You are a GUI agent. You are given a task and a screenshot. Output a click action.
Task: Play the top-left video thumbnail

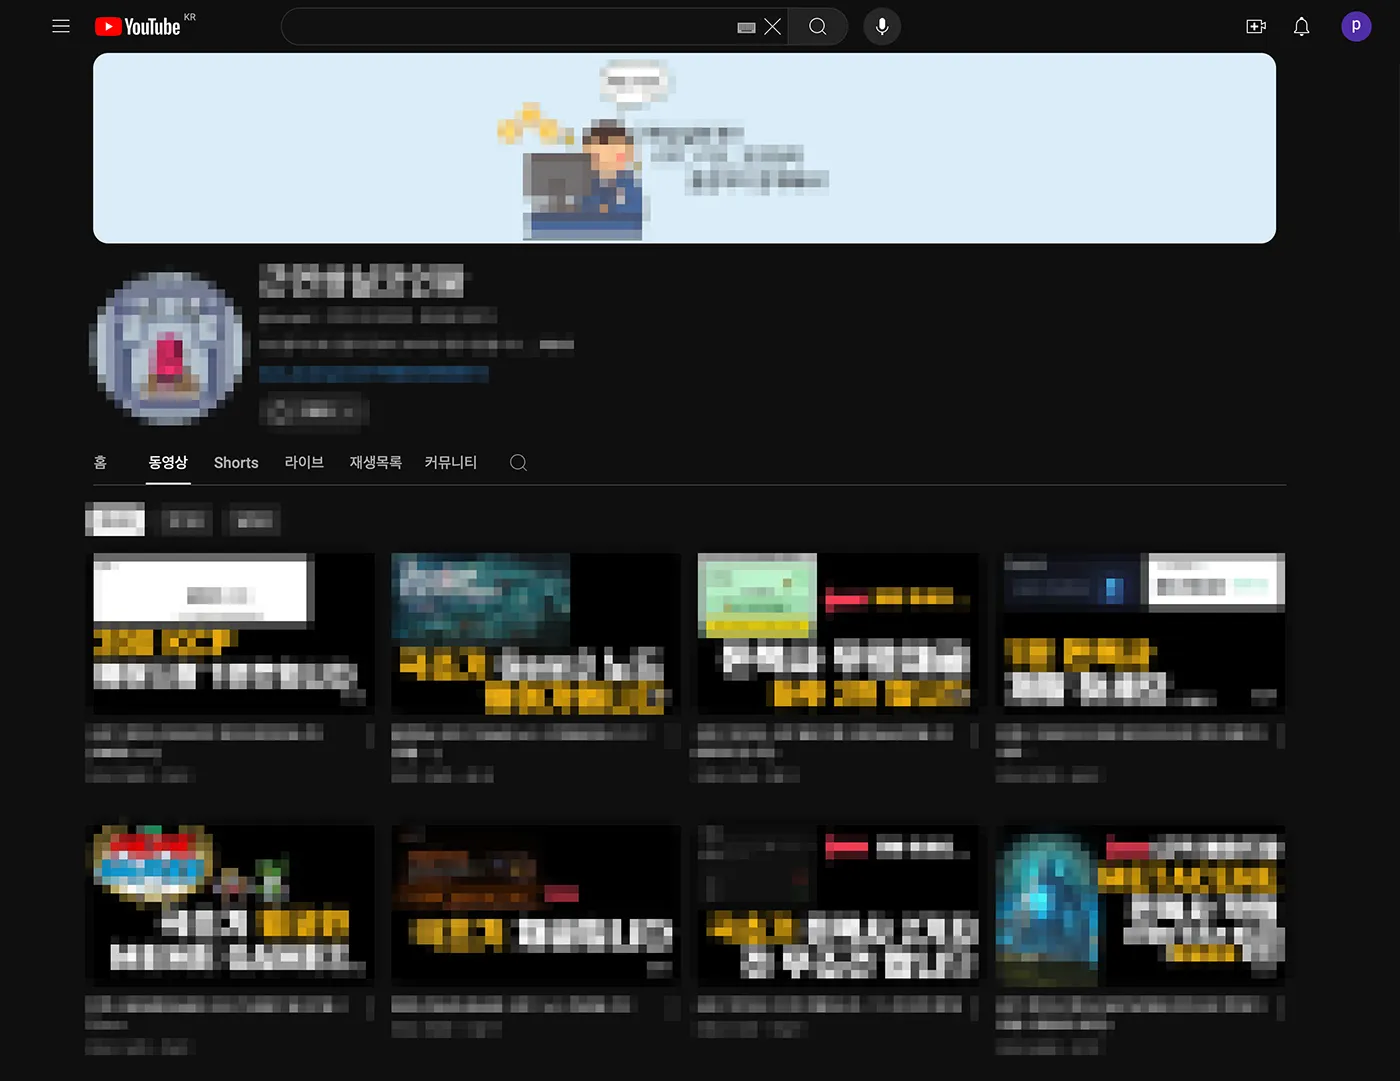[231, 632]
